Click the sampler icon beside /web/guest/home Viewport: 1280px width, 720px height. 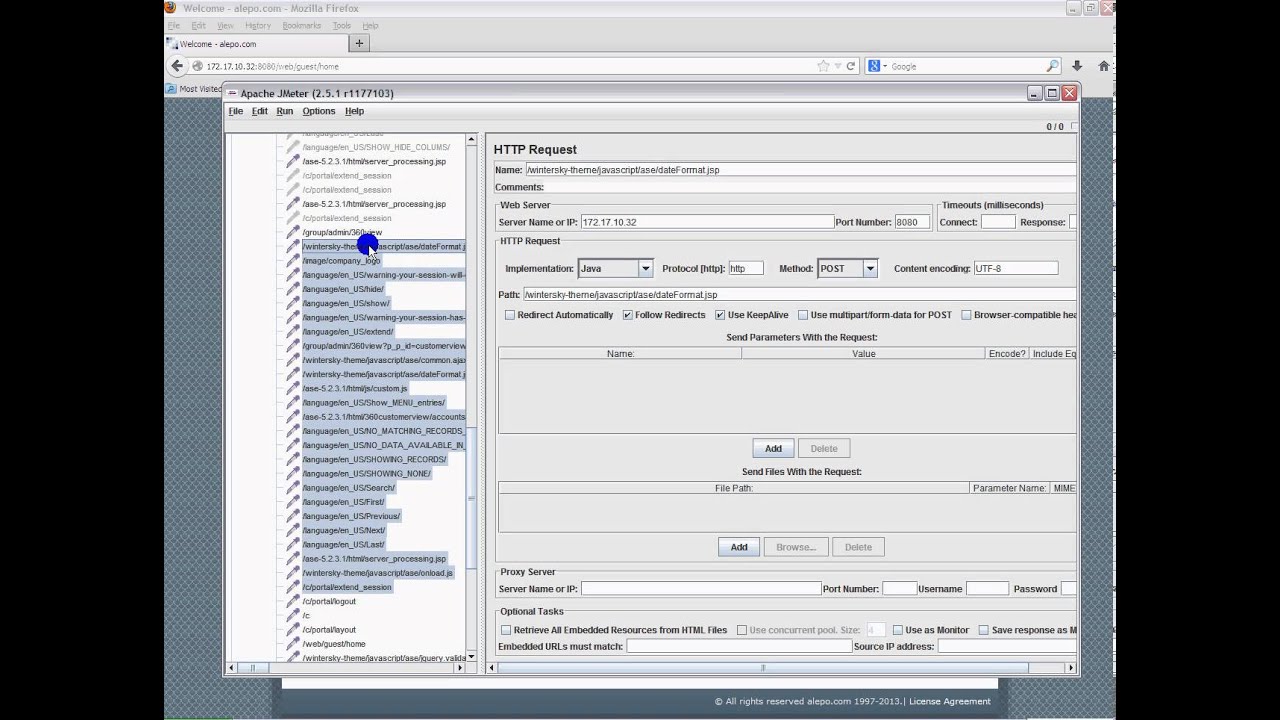click(x=293, y=644)
